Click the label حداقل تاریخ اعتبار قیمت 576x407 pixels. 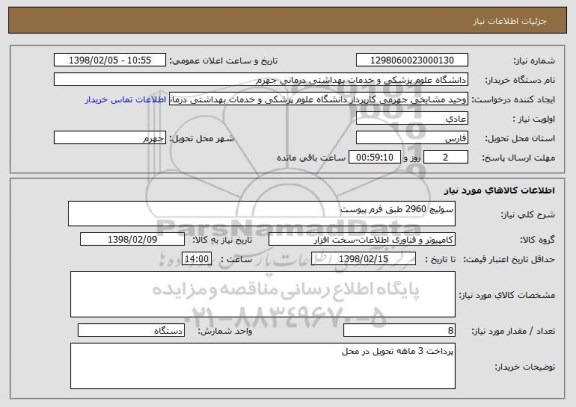509,259
